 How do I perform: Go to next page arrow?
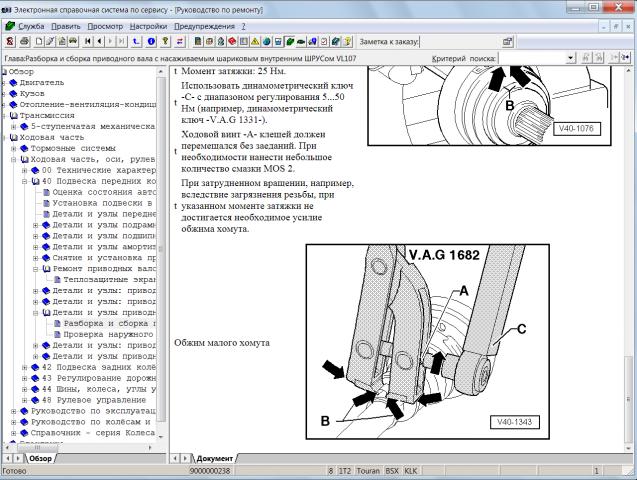click(x=110, y=41)
